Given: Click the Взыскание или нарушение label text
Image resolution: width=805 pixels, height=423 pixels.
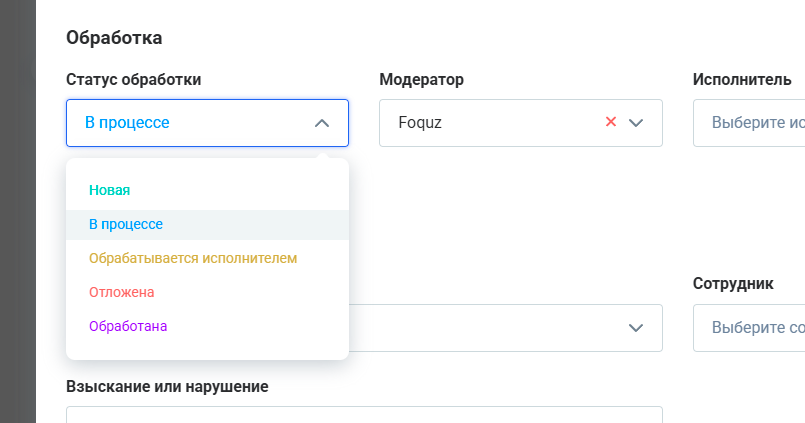Looking at the screenshot, I should click(167, 386).
